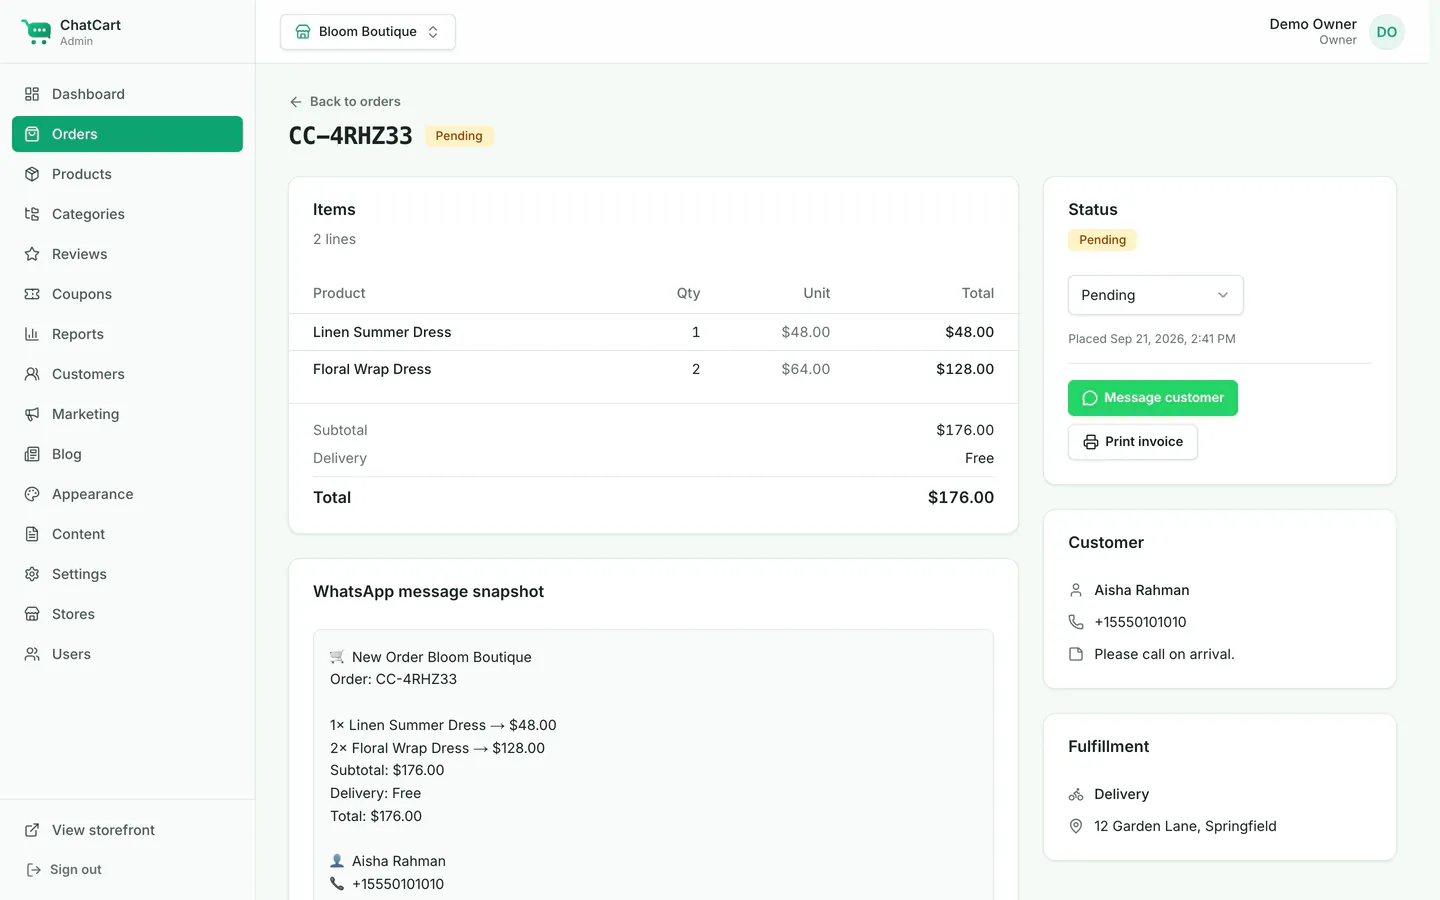The height and width of the screenshot is (900, 1440).
Task: Click the Orders bag icon in sidebar
Action: (32, 134)
